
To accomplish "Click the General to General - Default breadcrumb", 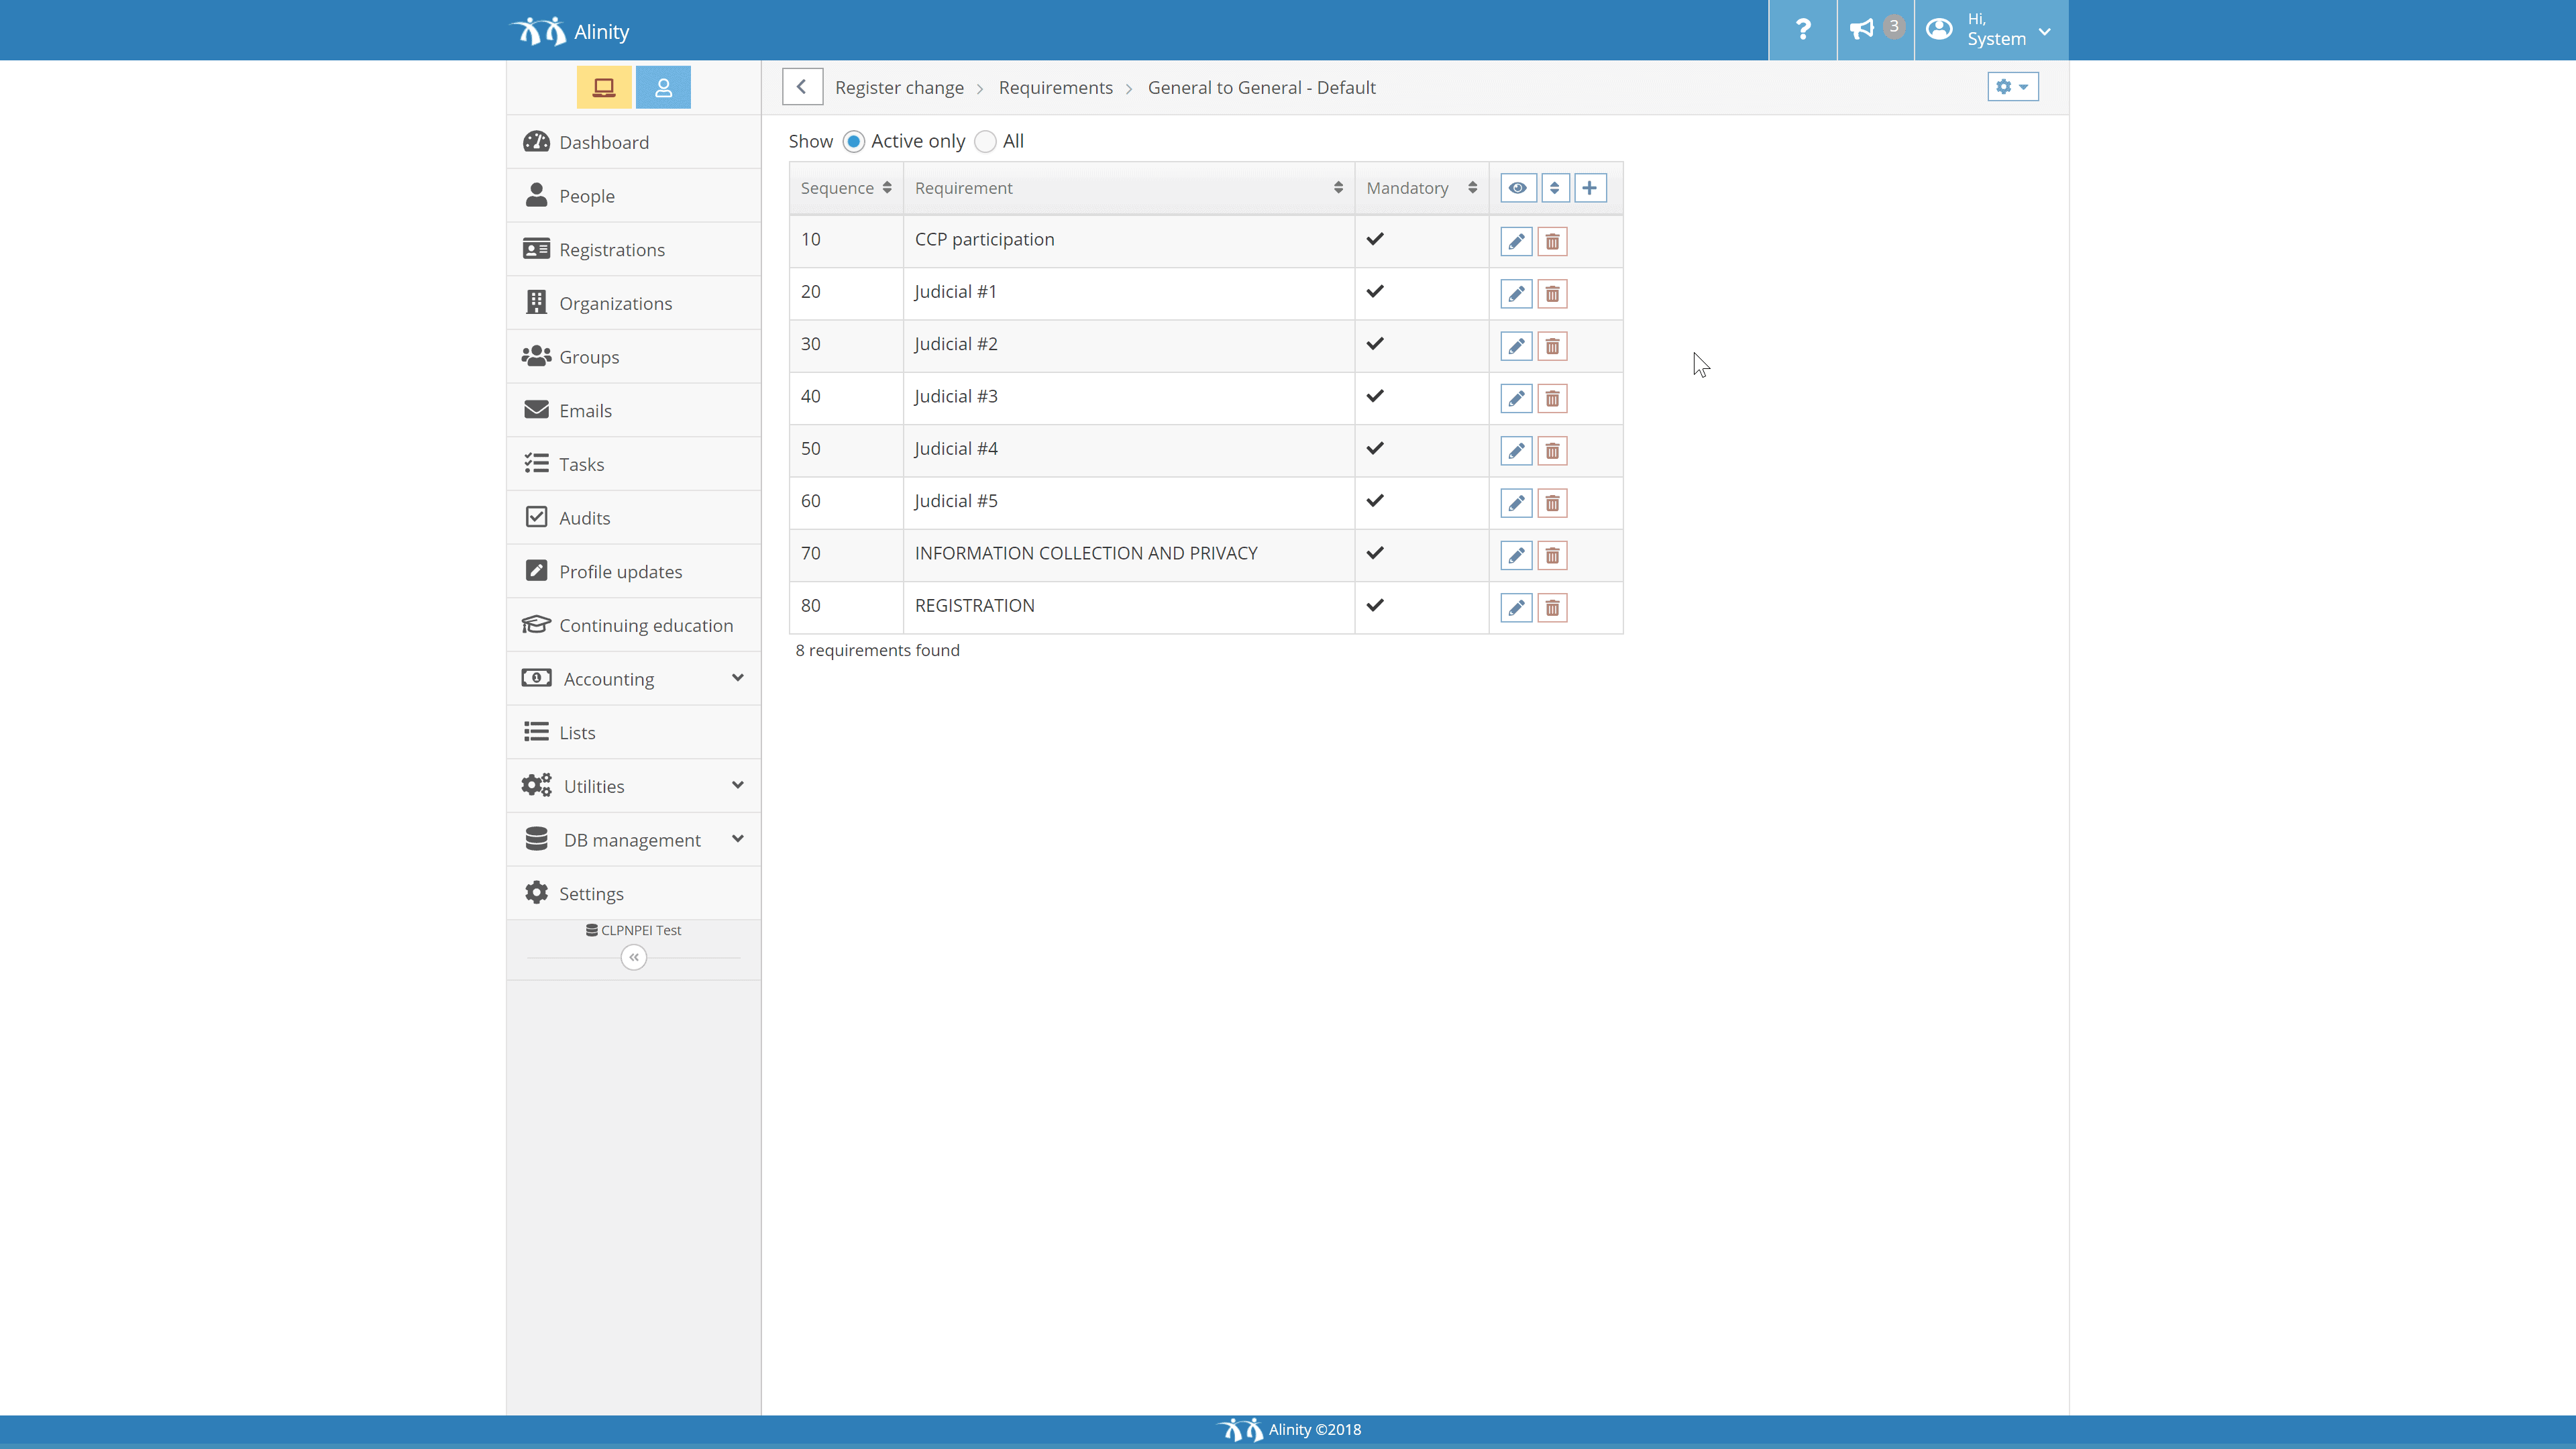I will pos(1261,88).
